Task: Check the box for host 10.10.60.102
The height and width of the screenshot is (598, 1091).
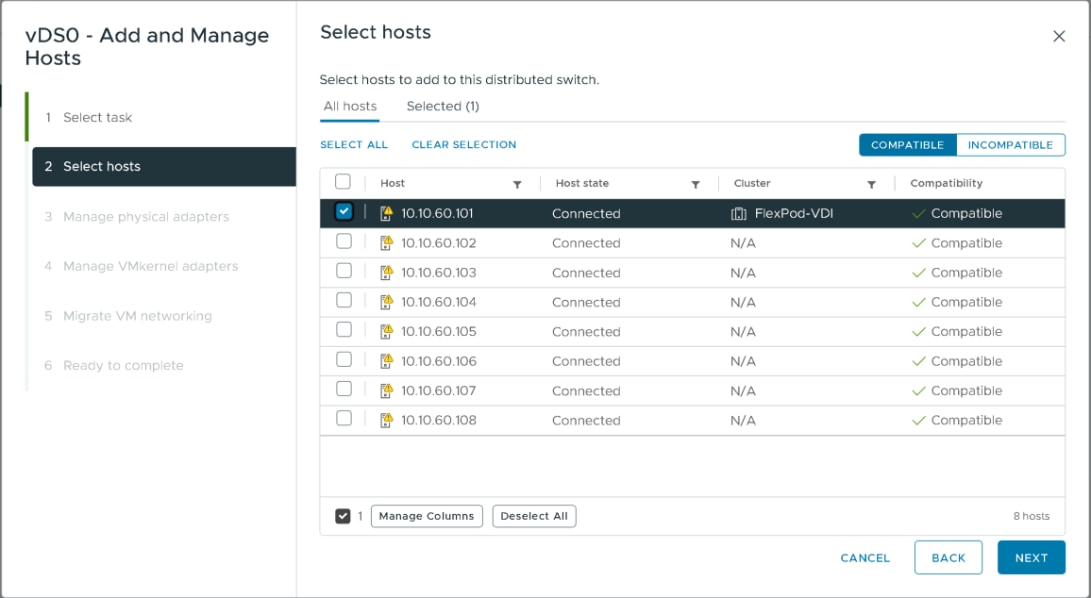Action: [344, 241]
